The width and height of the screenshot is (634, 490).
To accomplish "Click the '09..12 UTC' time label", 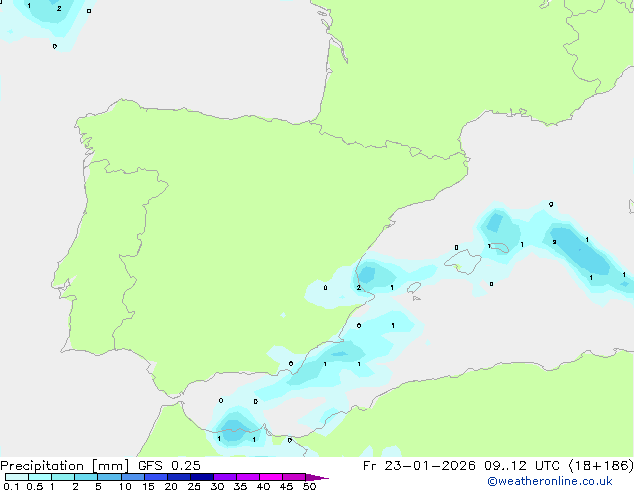I will [x=522, y=466].
